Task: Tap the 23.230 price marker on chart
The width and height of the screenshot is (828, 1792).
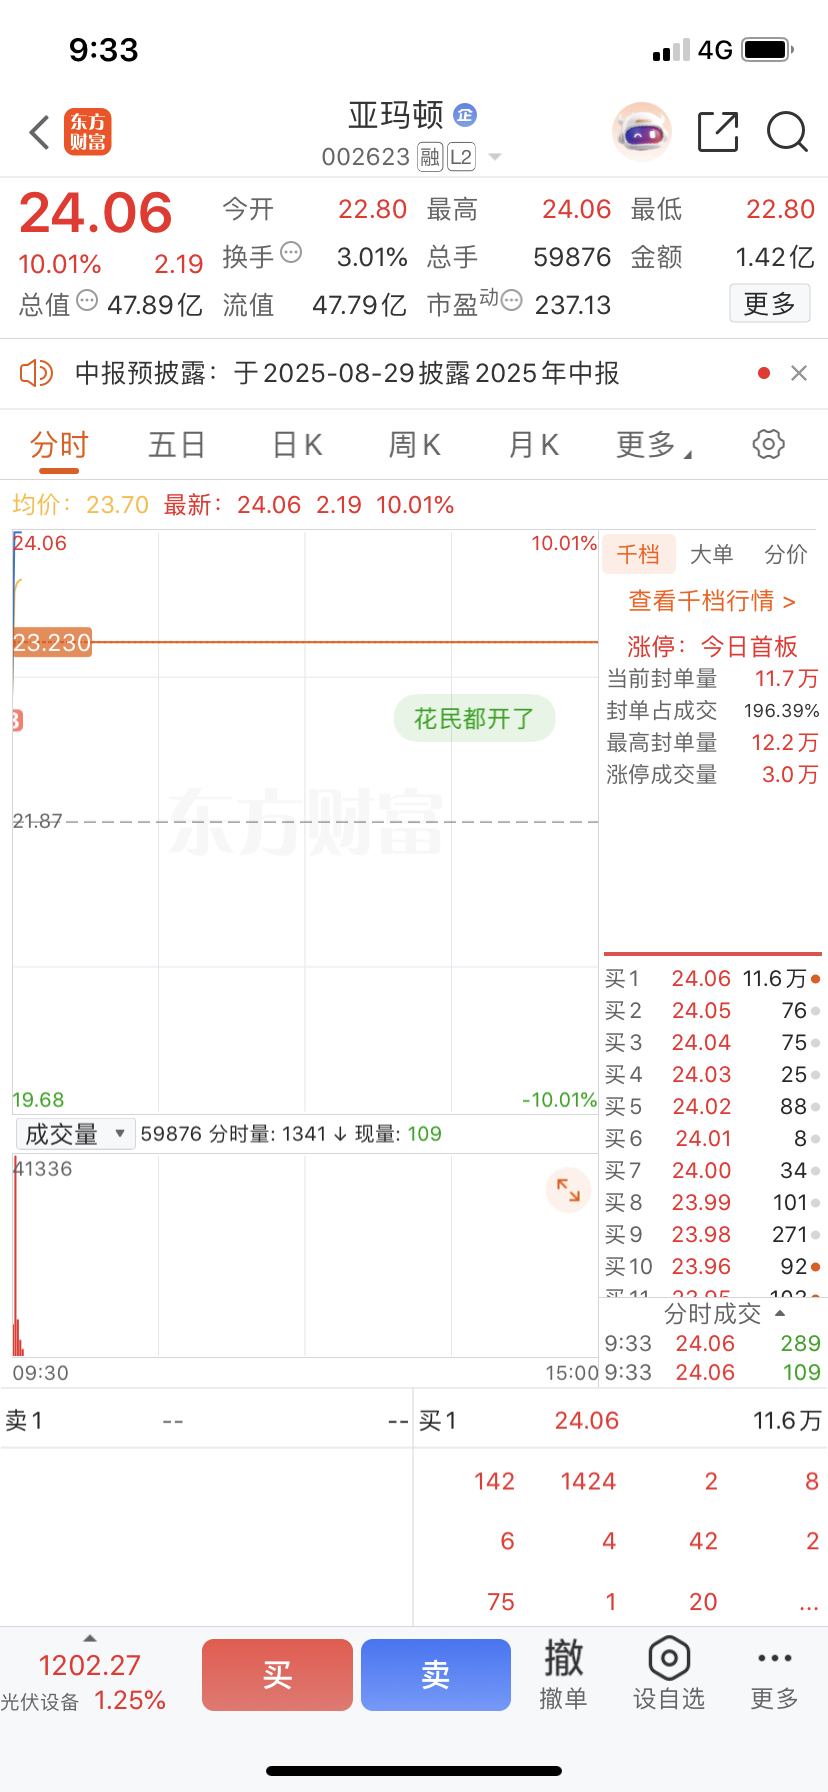Action: (x=52, y=642)
